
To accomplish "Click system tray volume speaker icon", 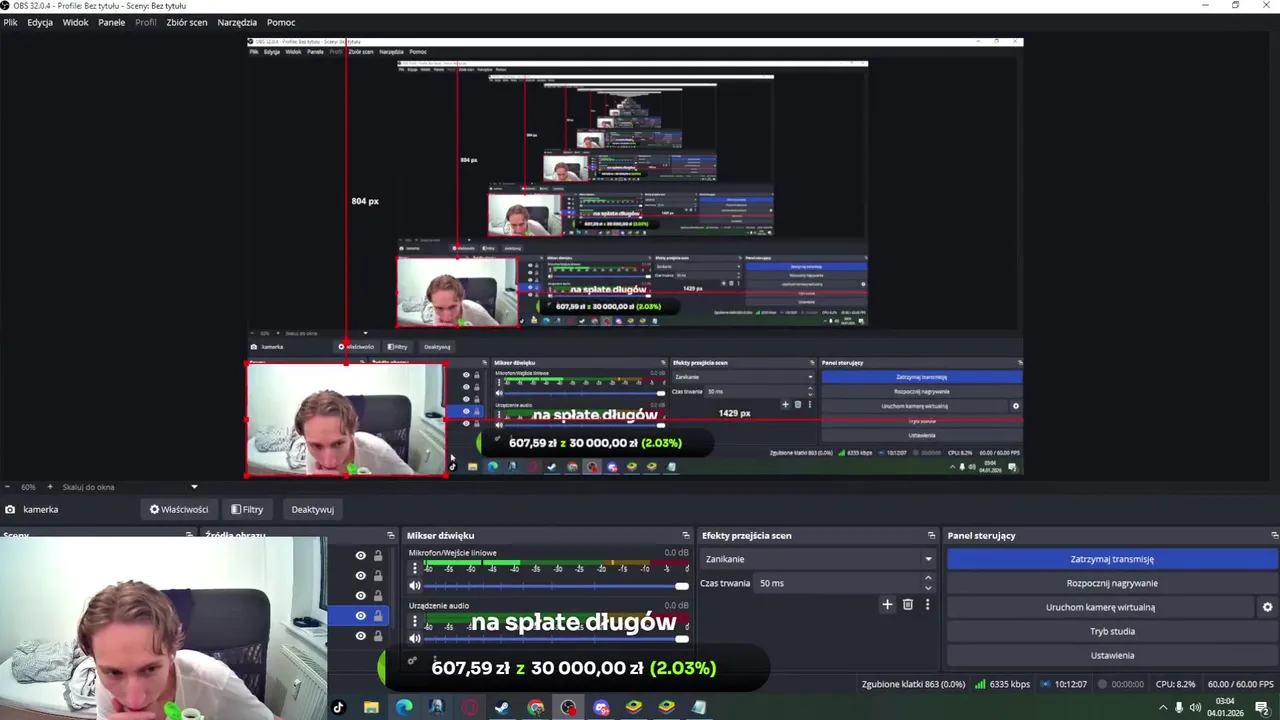I will click(1195, 708).
